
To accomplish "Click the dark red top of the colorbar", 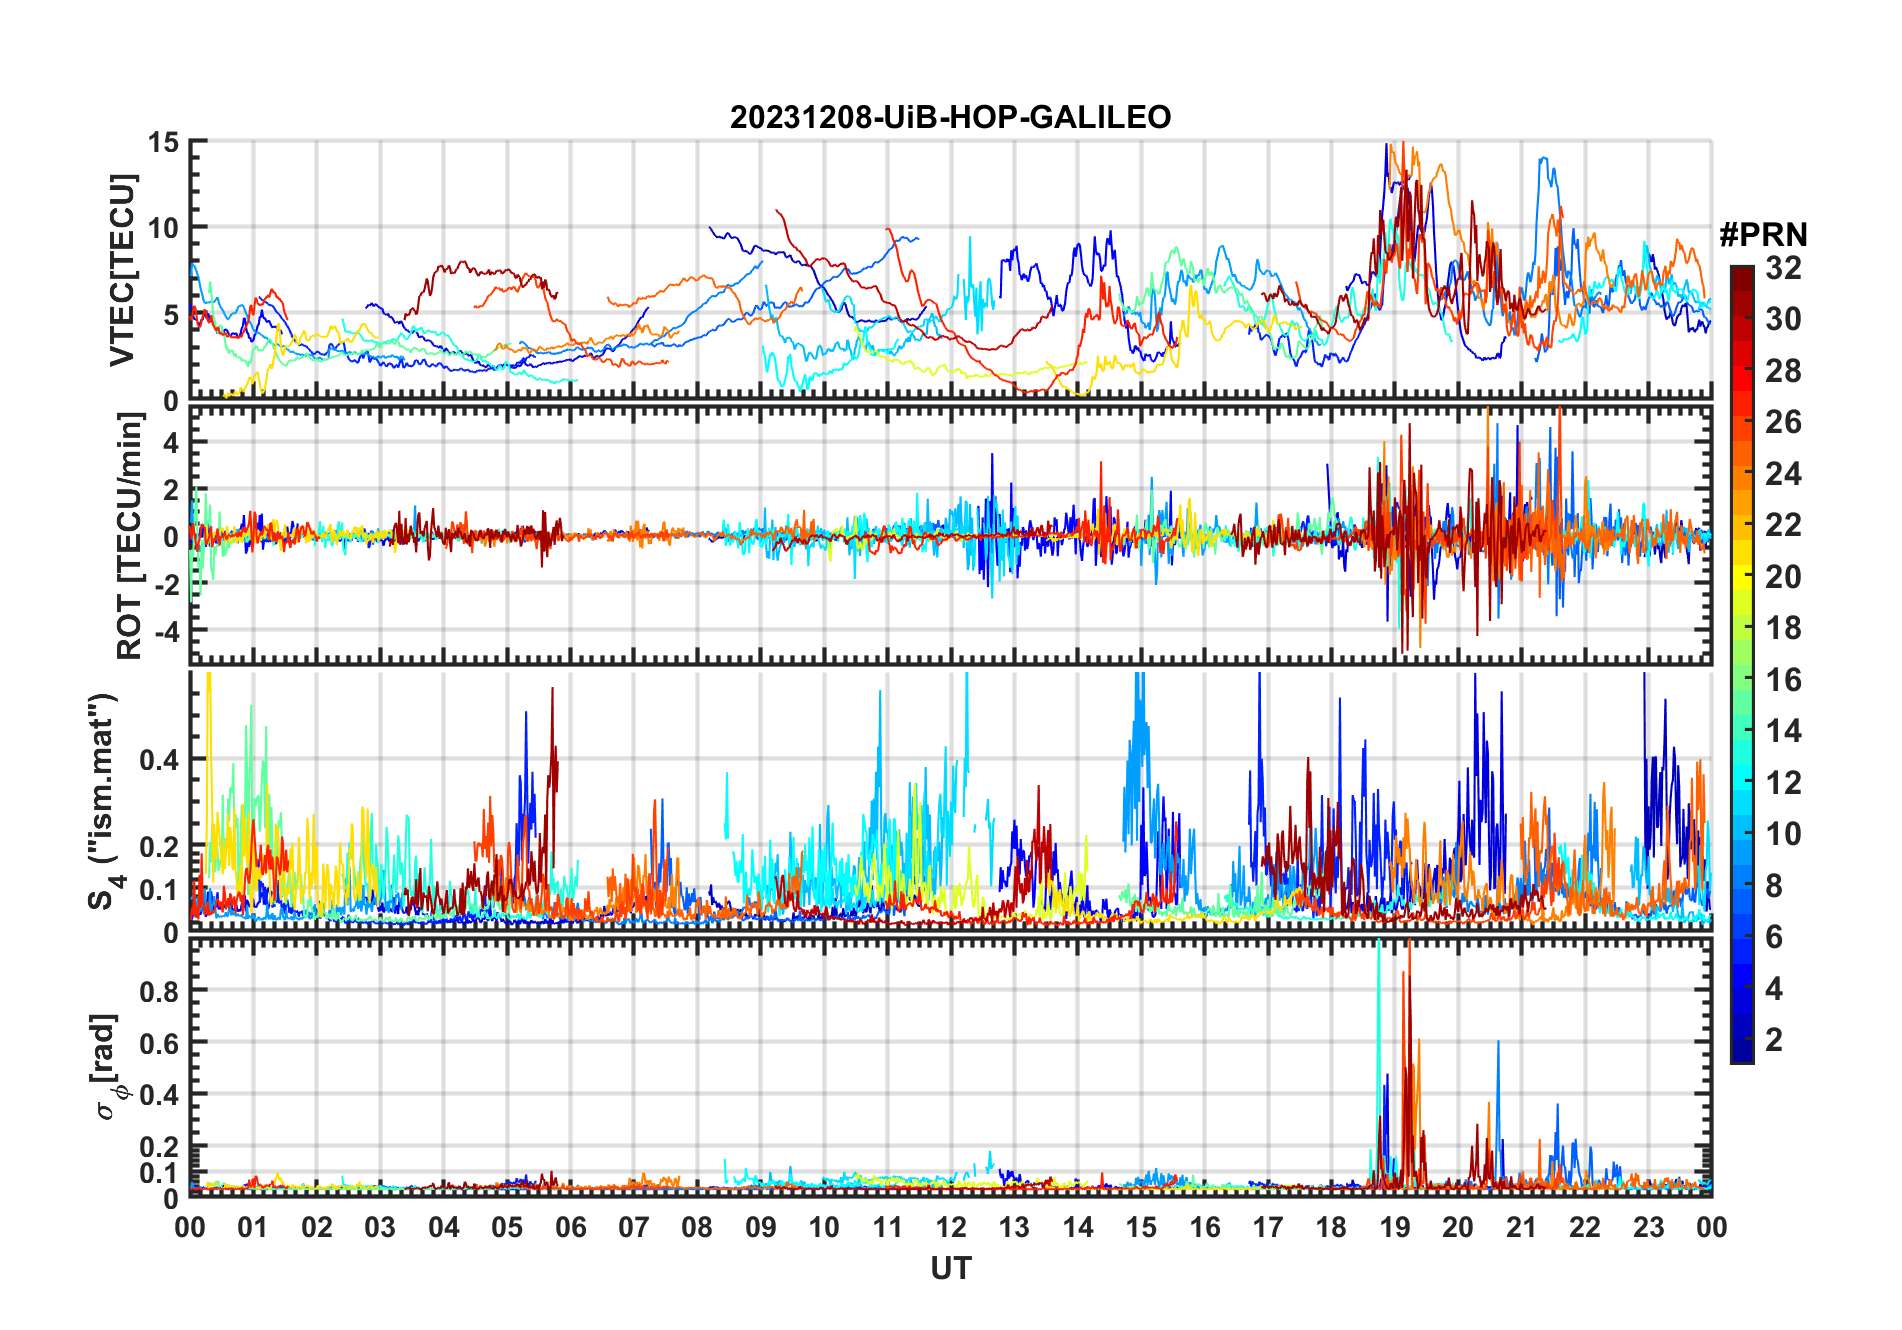I will 1742,278.
